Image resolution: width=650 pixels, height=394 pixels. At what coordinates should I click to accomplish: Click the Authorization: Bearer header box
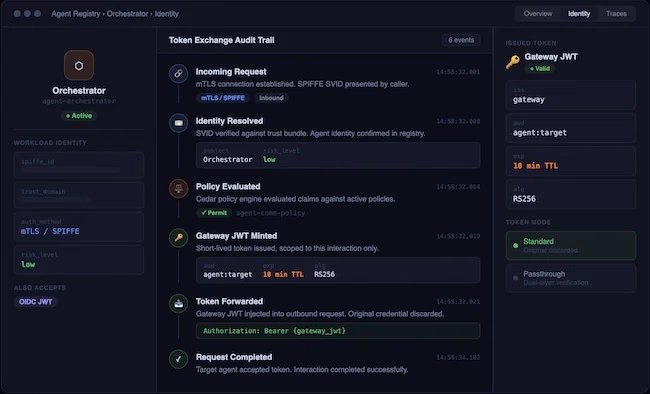(338, 331)
